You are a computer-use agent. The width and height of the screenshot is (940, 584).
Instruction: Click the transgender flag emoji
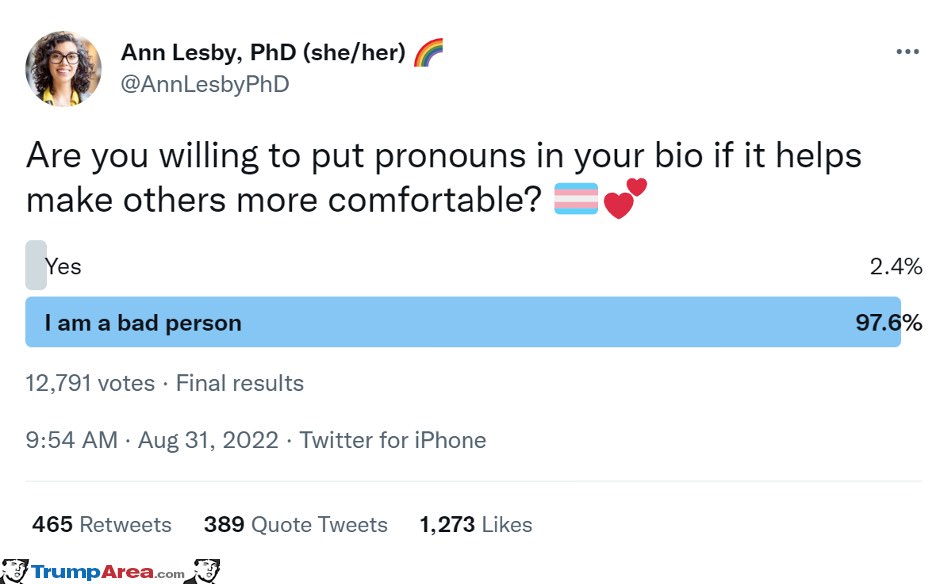click(x=576, y=199)
